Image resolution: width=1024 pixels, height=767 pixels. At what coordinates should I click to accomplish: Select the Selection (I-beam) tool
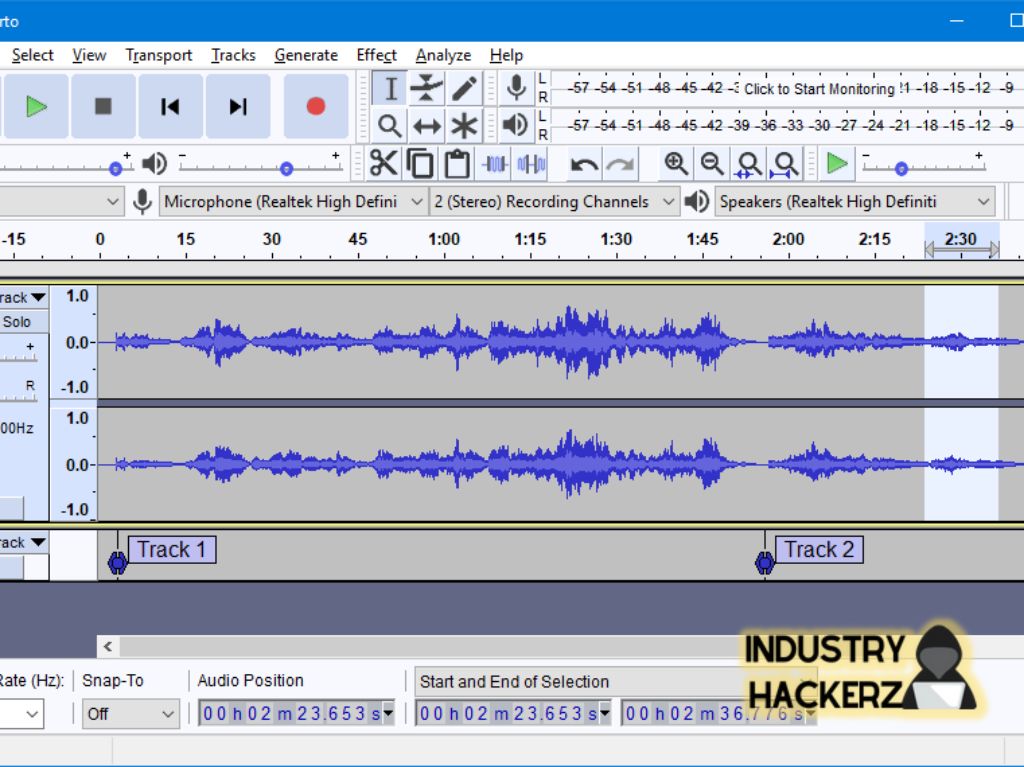(390, 88)
